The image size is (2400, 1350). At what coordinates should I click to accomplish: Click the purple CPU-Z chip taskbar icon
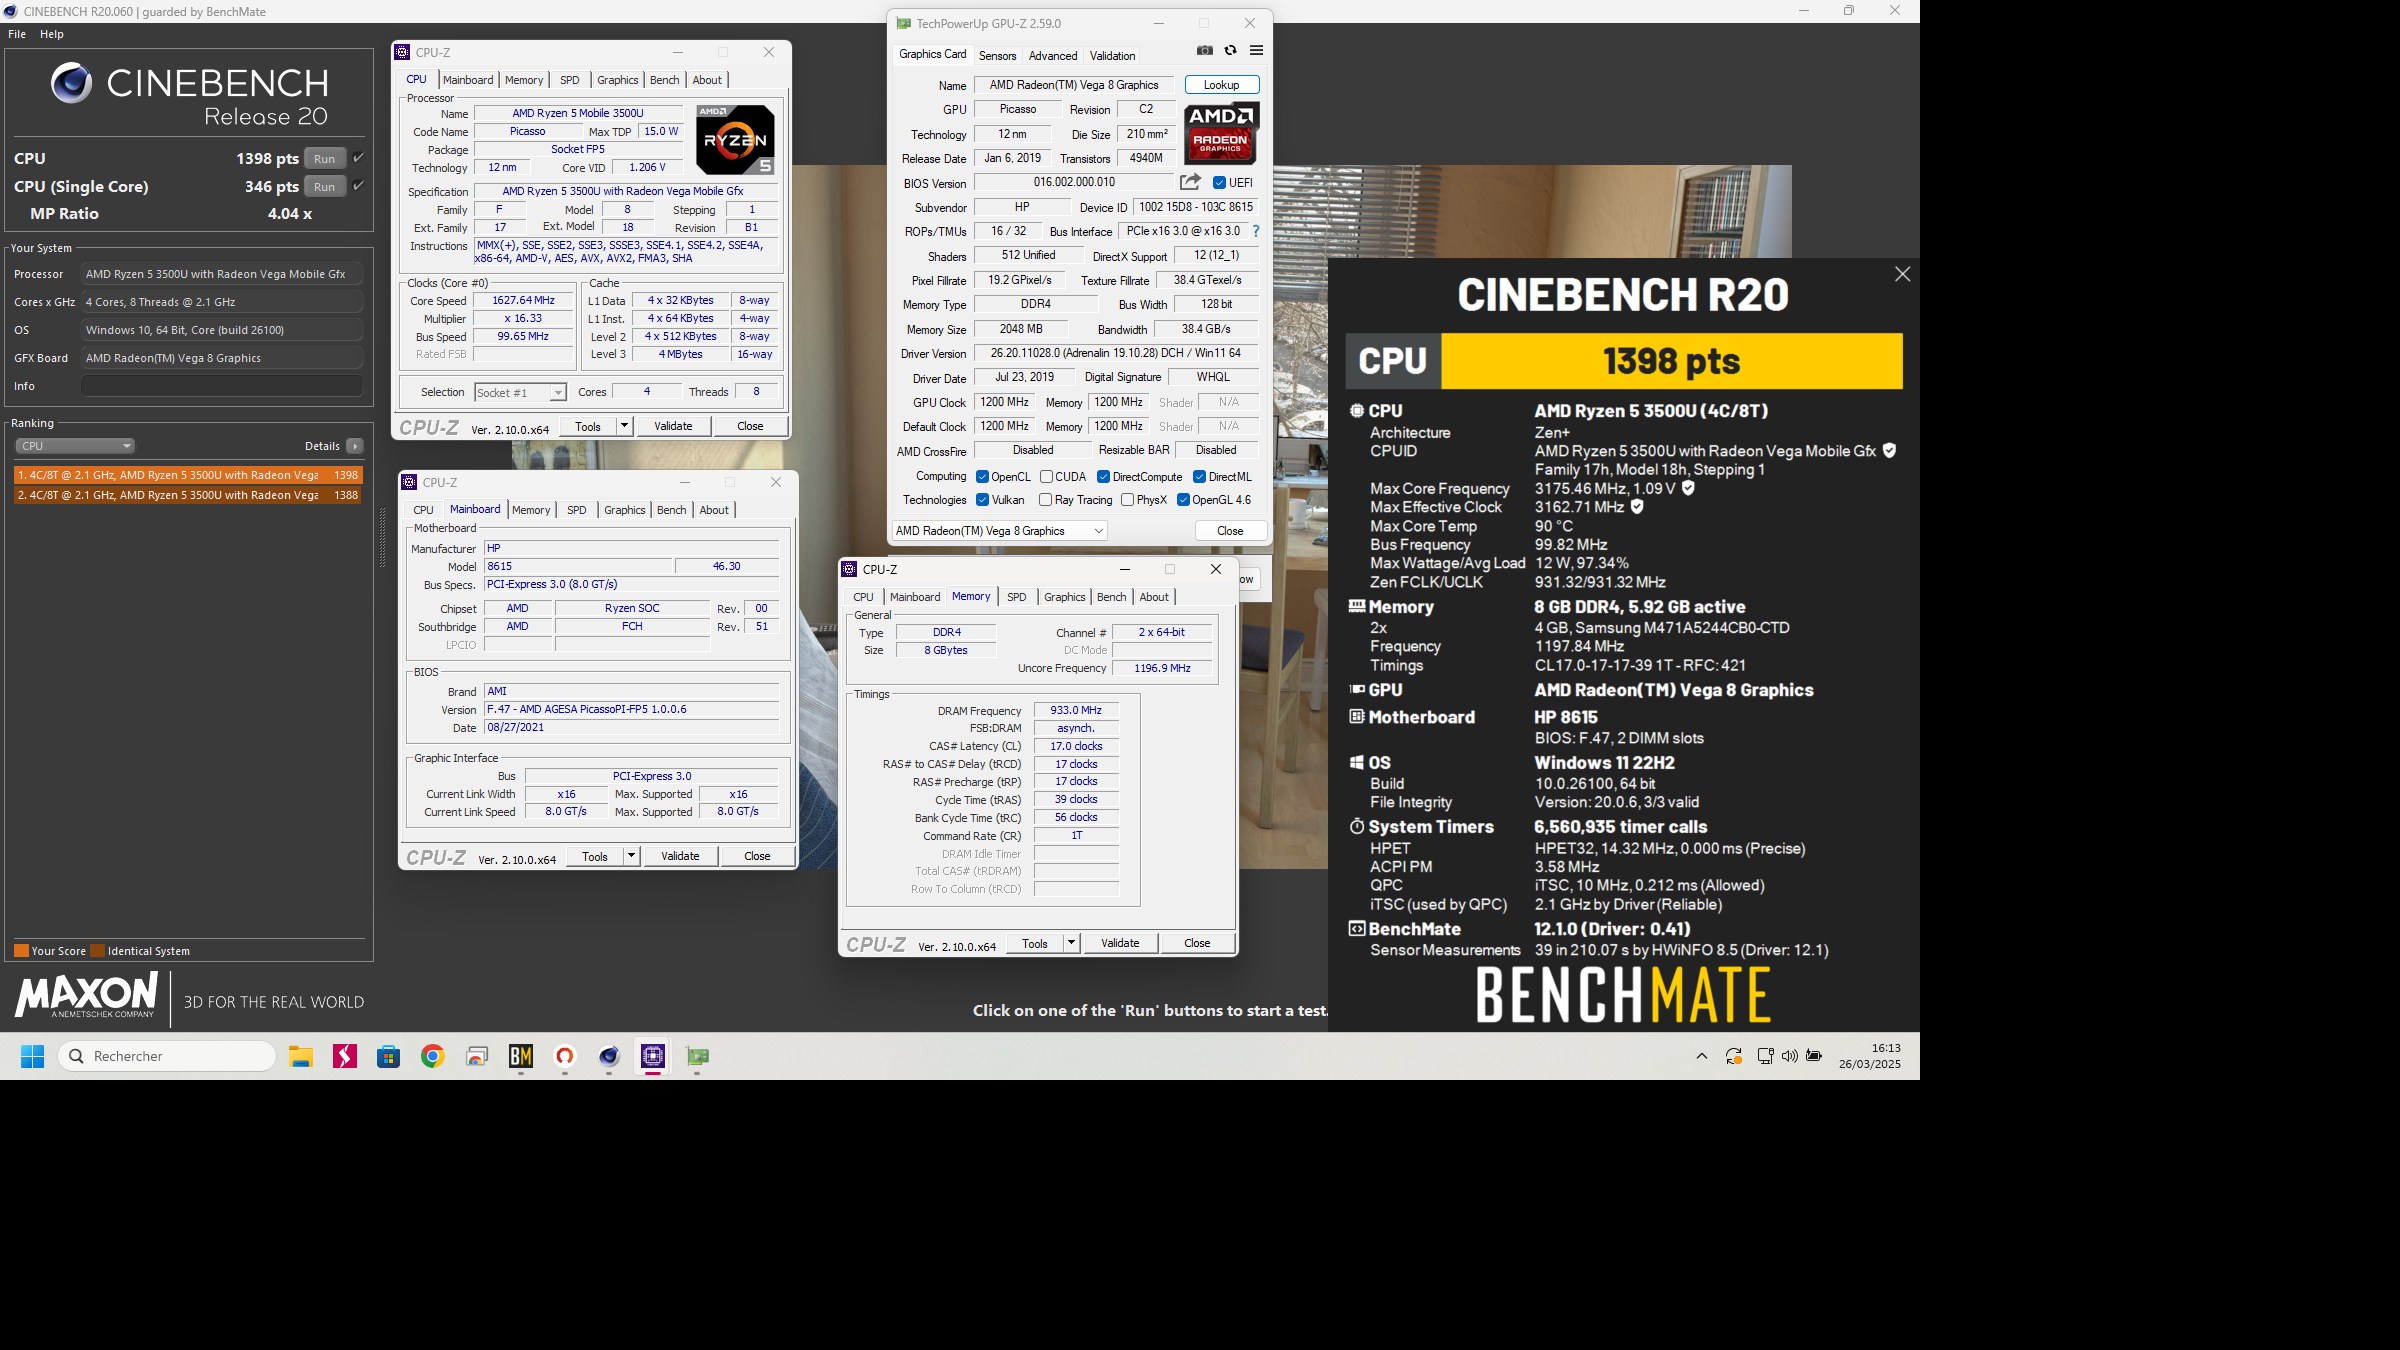653,1056
